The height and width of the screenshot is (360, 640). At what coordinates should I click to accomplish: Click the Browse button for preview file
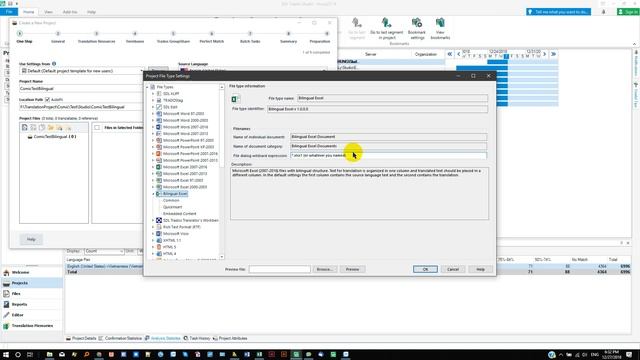click(324, 269)
